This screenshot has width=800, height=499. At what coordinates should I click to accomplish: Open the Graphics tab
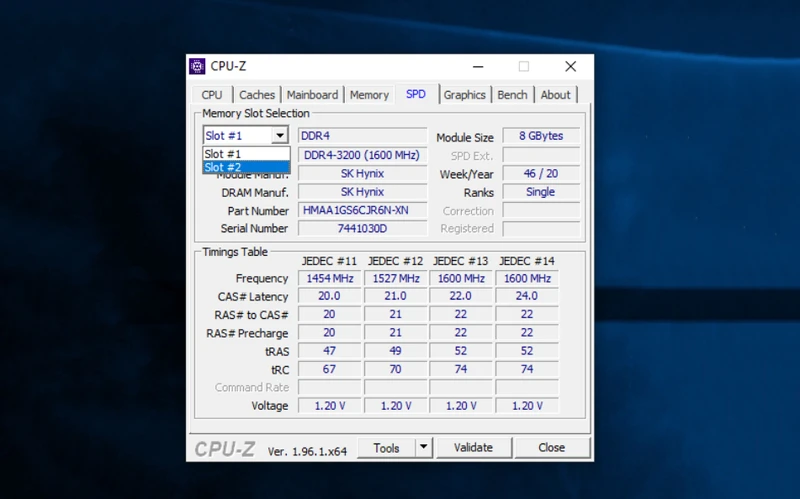(x=464, y=95)
